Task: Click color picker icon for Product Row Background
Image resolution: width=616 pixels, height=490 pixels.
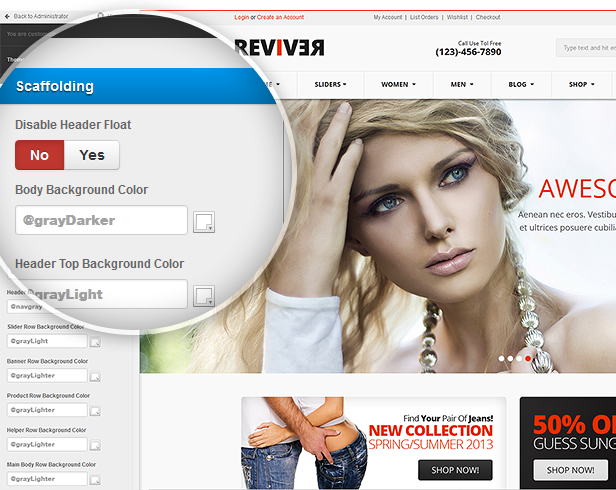Action: (95, 411)
